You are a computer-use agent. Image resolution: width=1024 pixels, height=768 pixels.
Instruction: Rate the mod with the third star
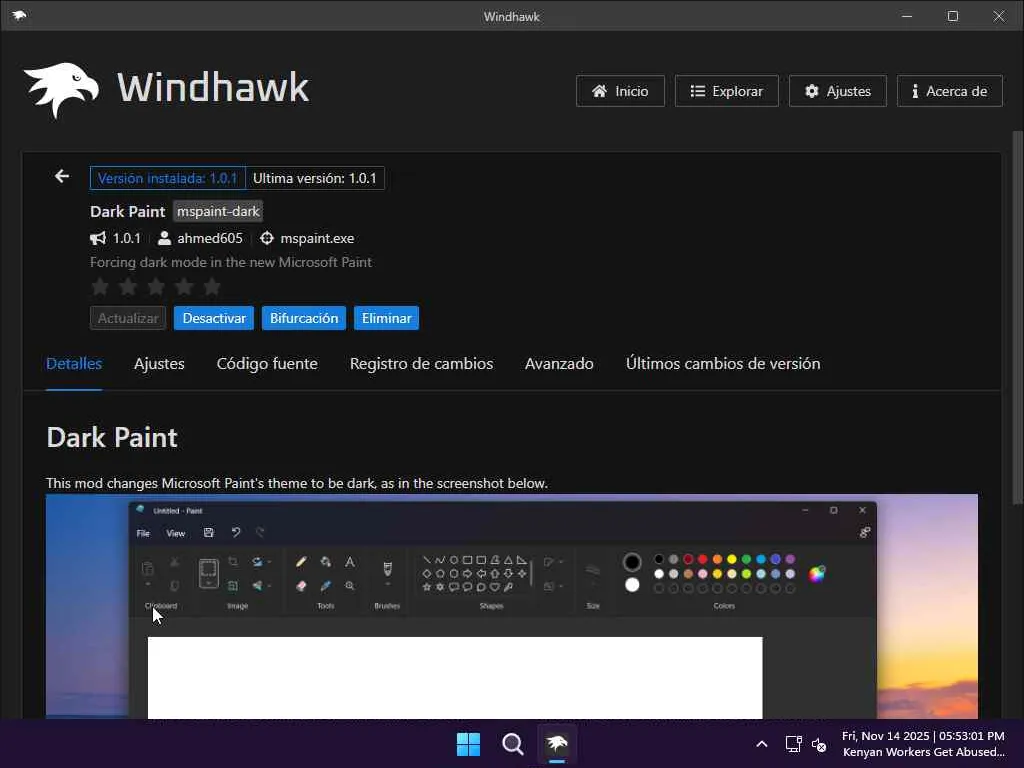(x=156, y=286)
